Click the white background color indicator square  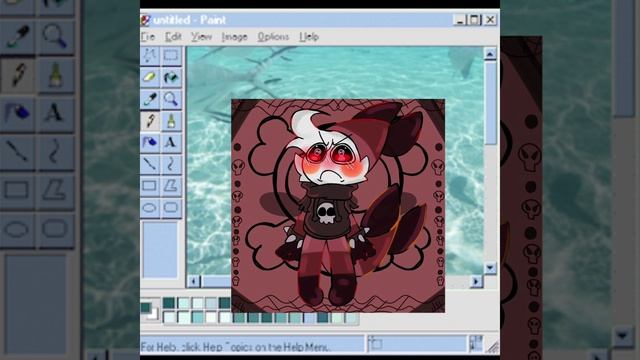click(153, 314)
